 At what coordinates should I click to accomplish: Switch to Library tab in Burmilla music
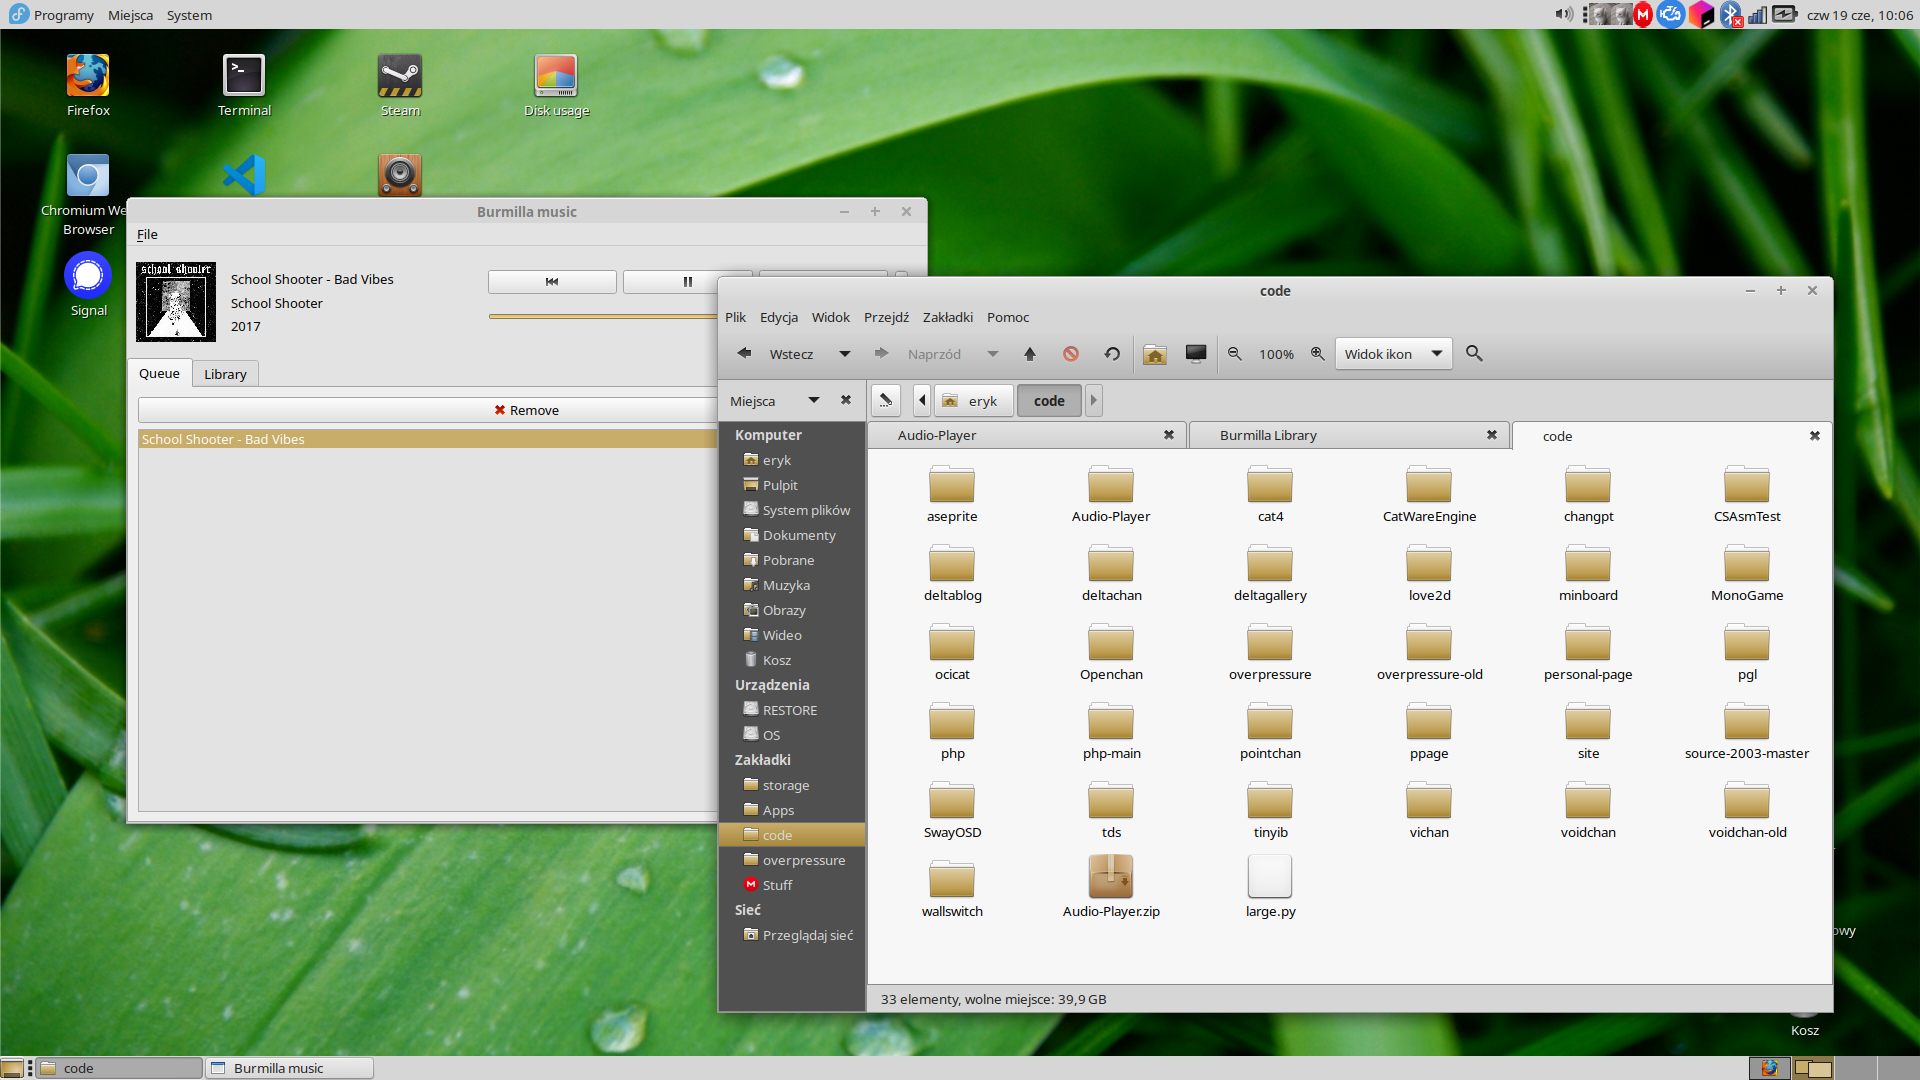[225, 374]
